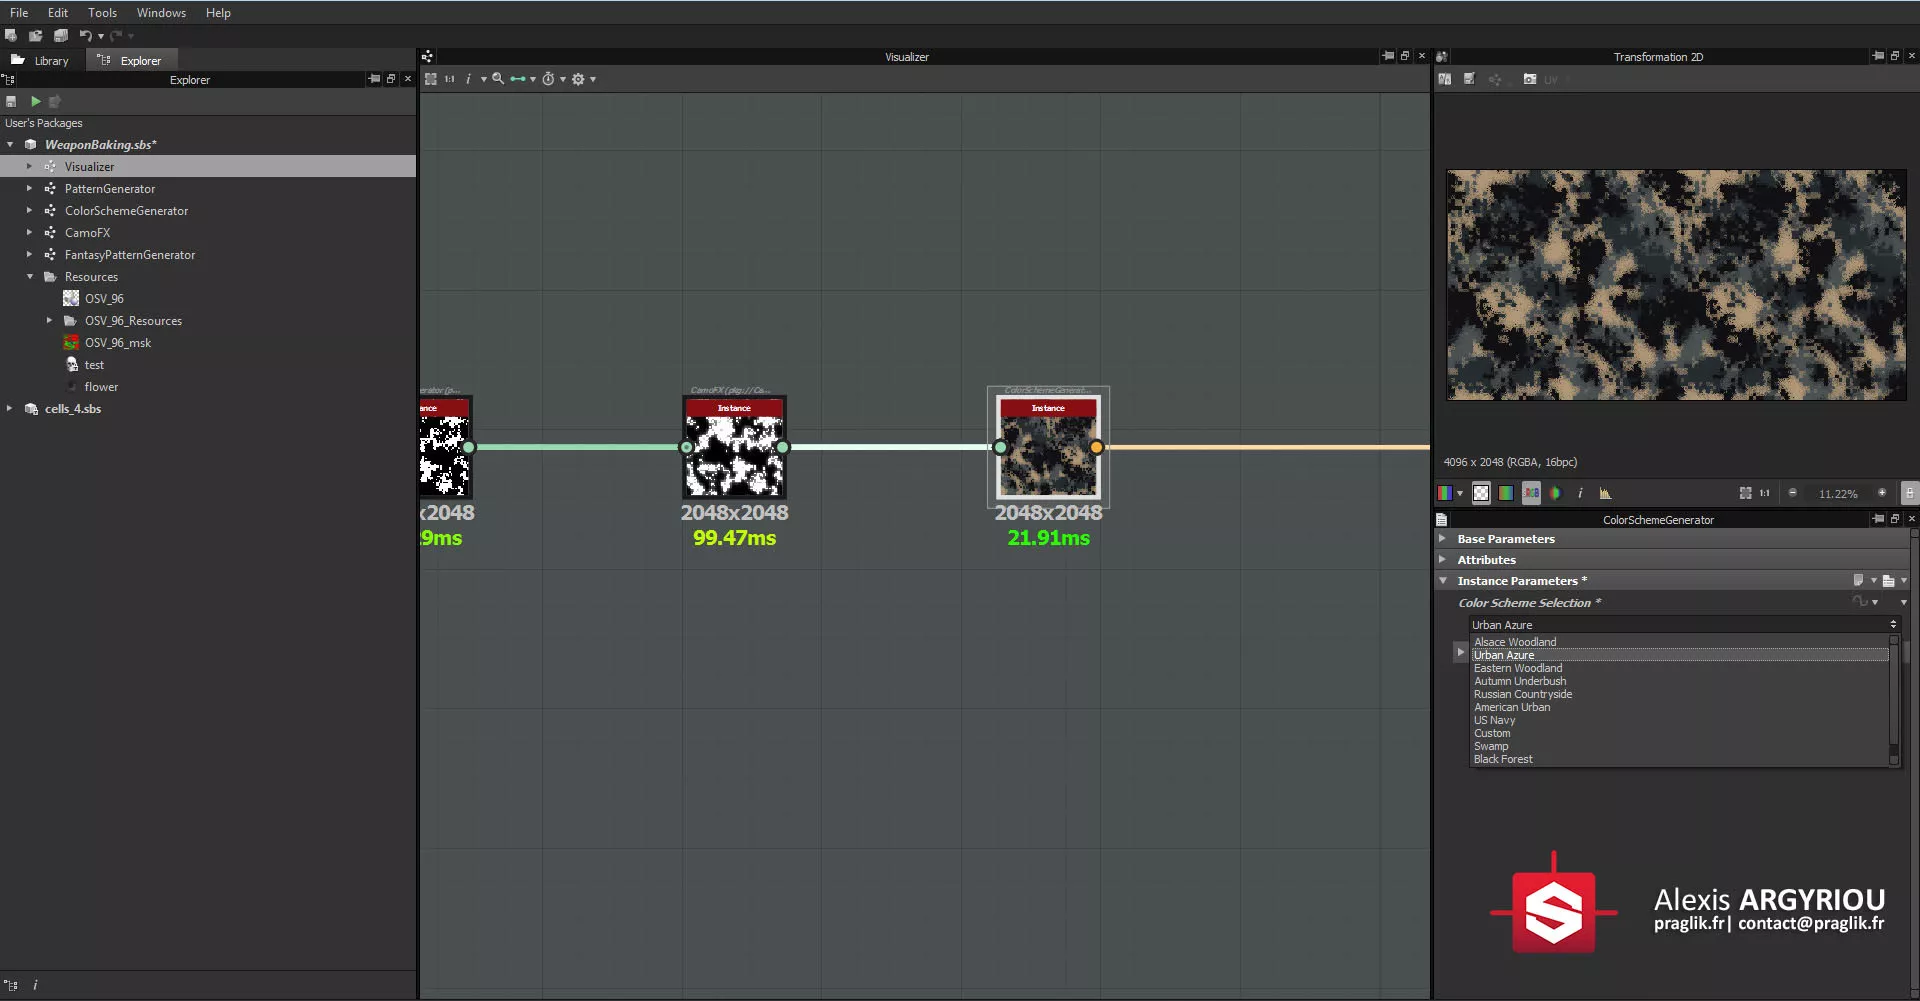Viewport: 1920px width, 1001px height.
Task: Toggle the lock icon beside the zoom percentage
Action: pyautogui.click(x=1909, y=493)
